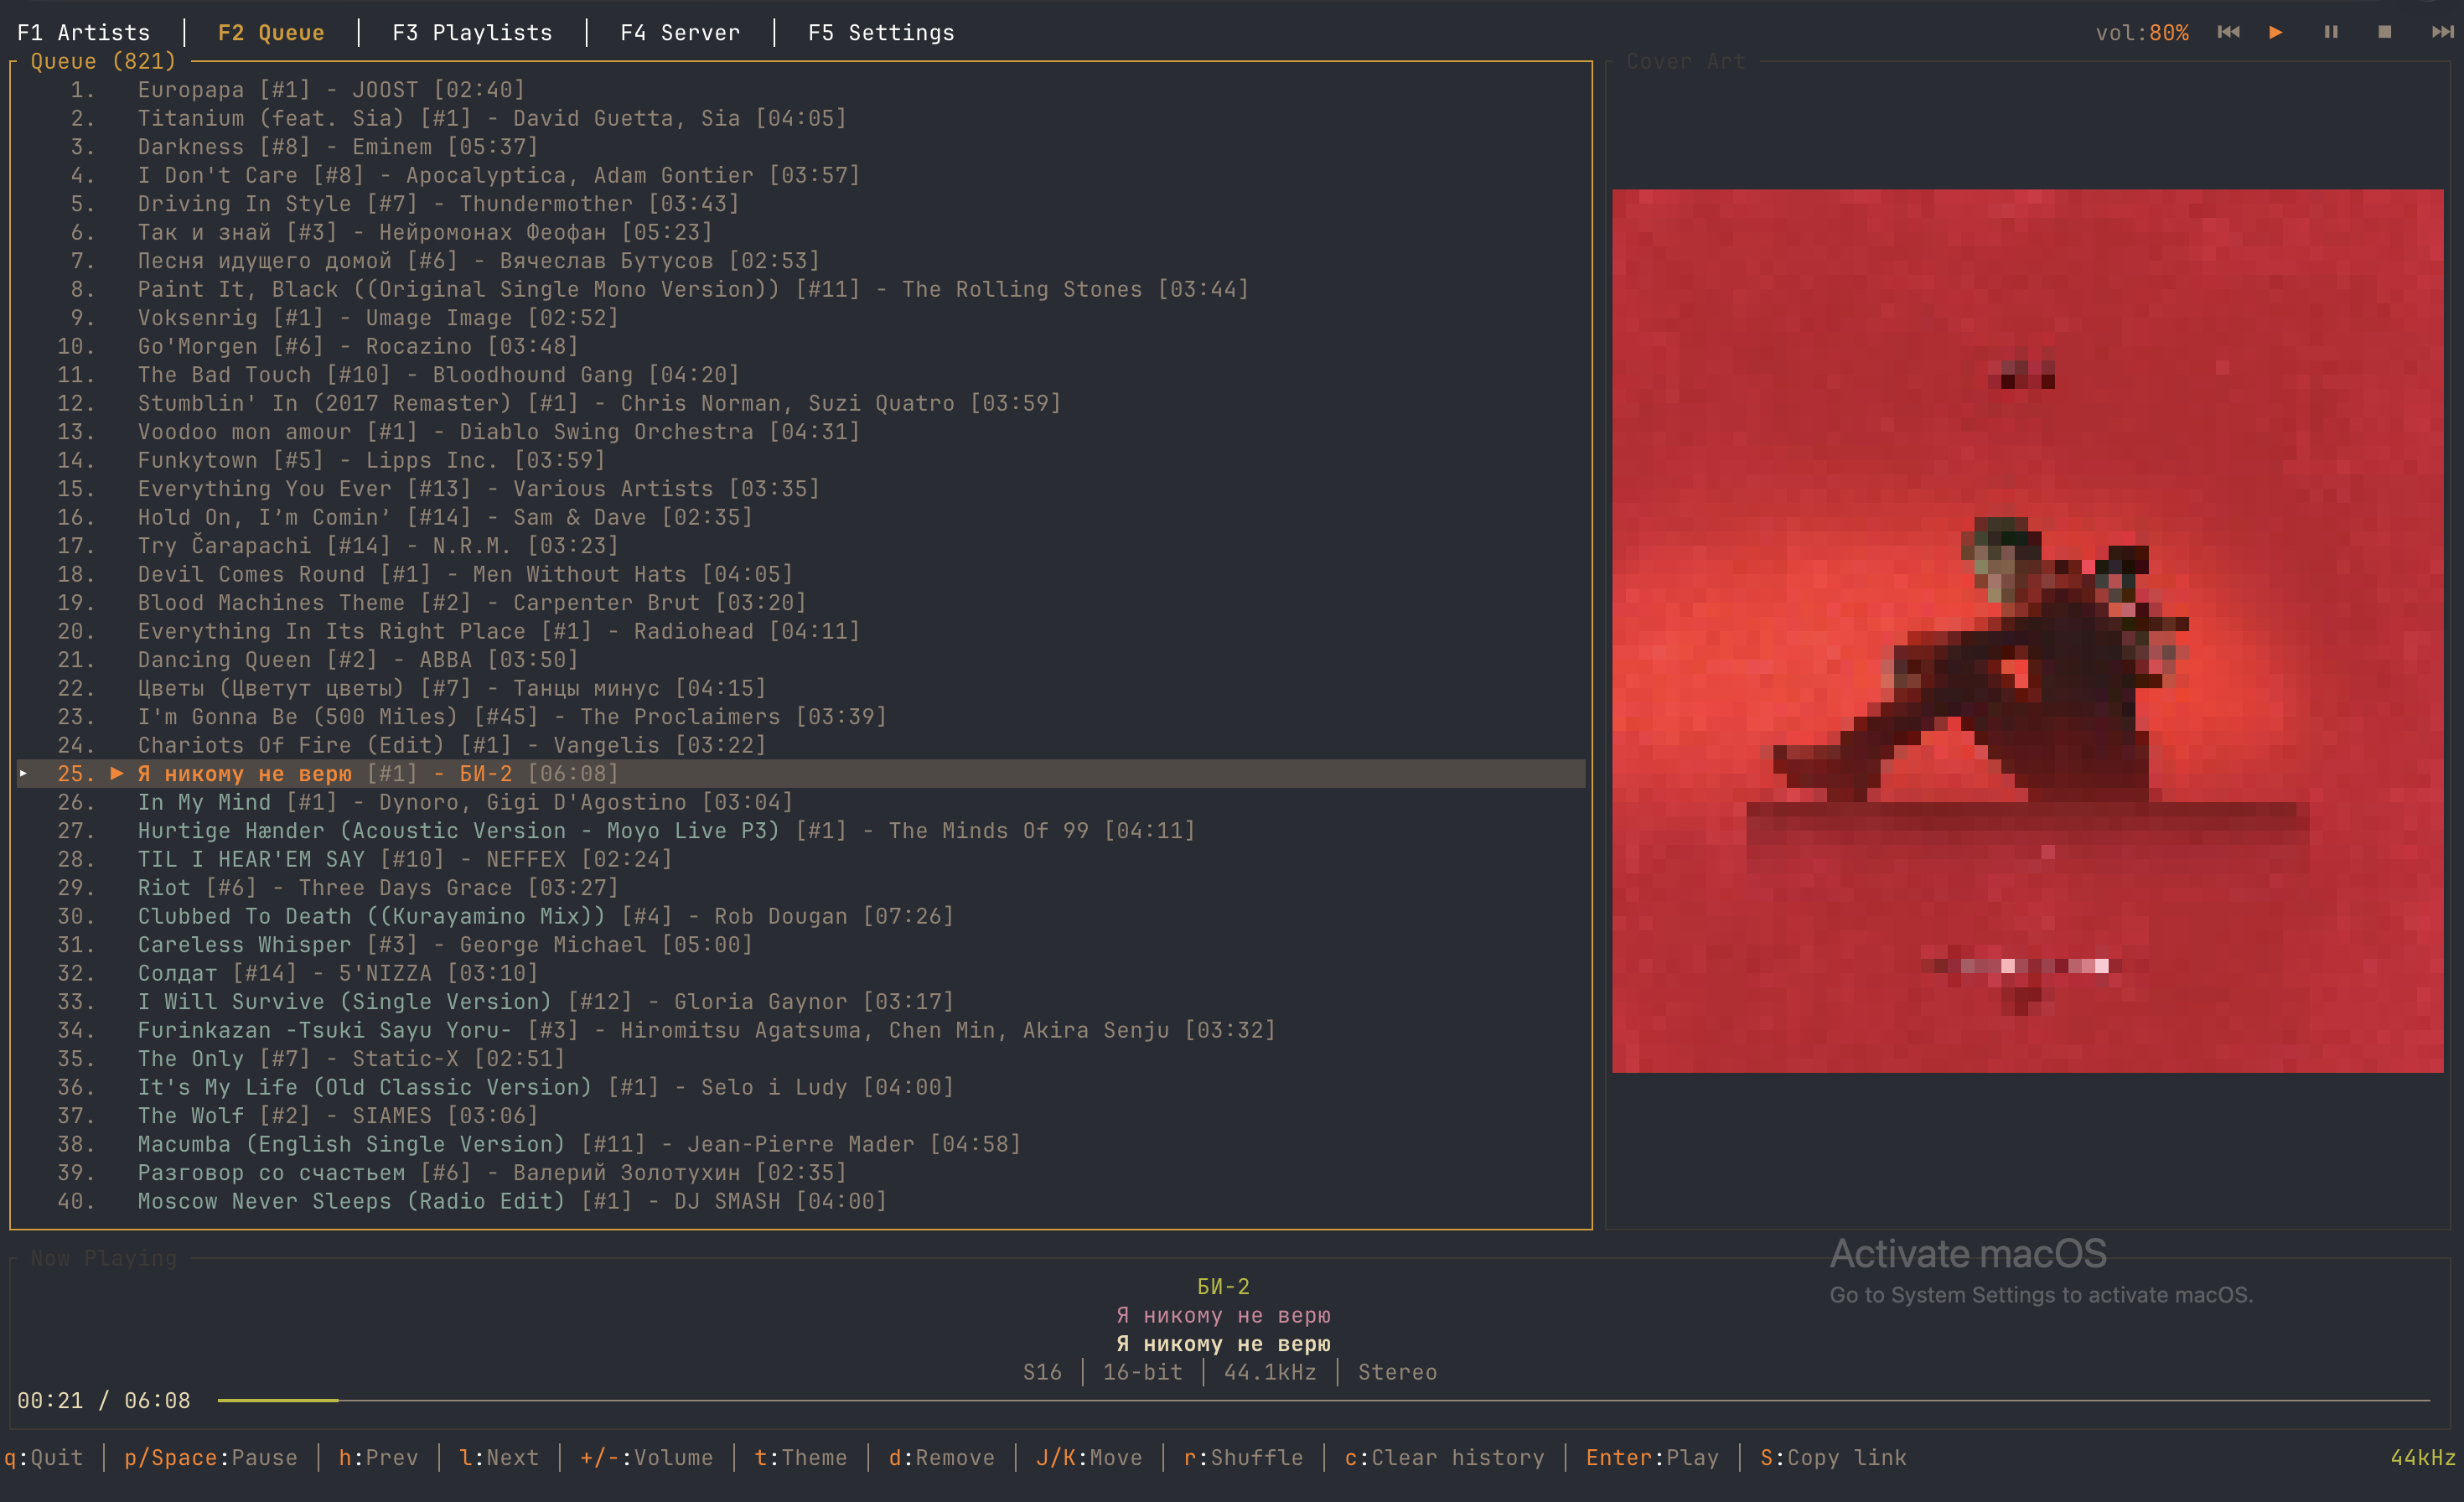Viewport: 2464px width, 1502px height.
Task: Click the now-playing arrow on track 25
Action: [117, 773]
